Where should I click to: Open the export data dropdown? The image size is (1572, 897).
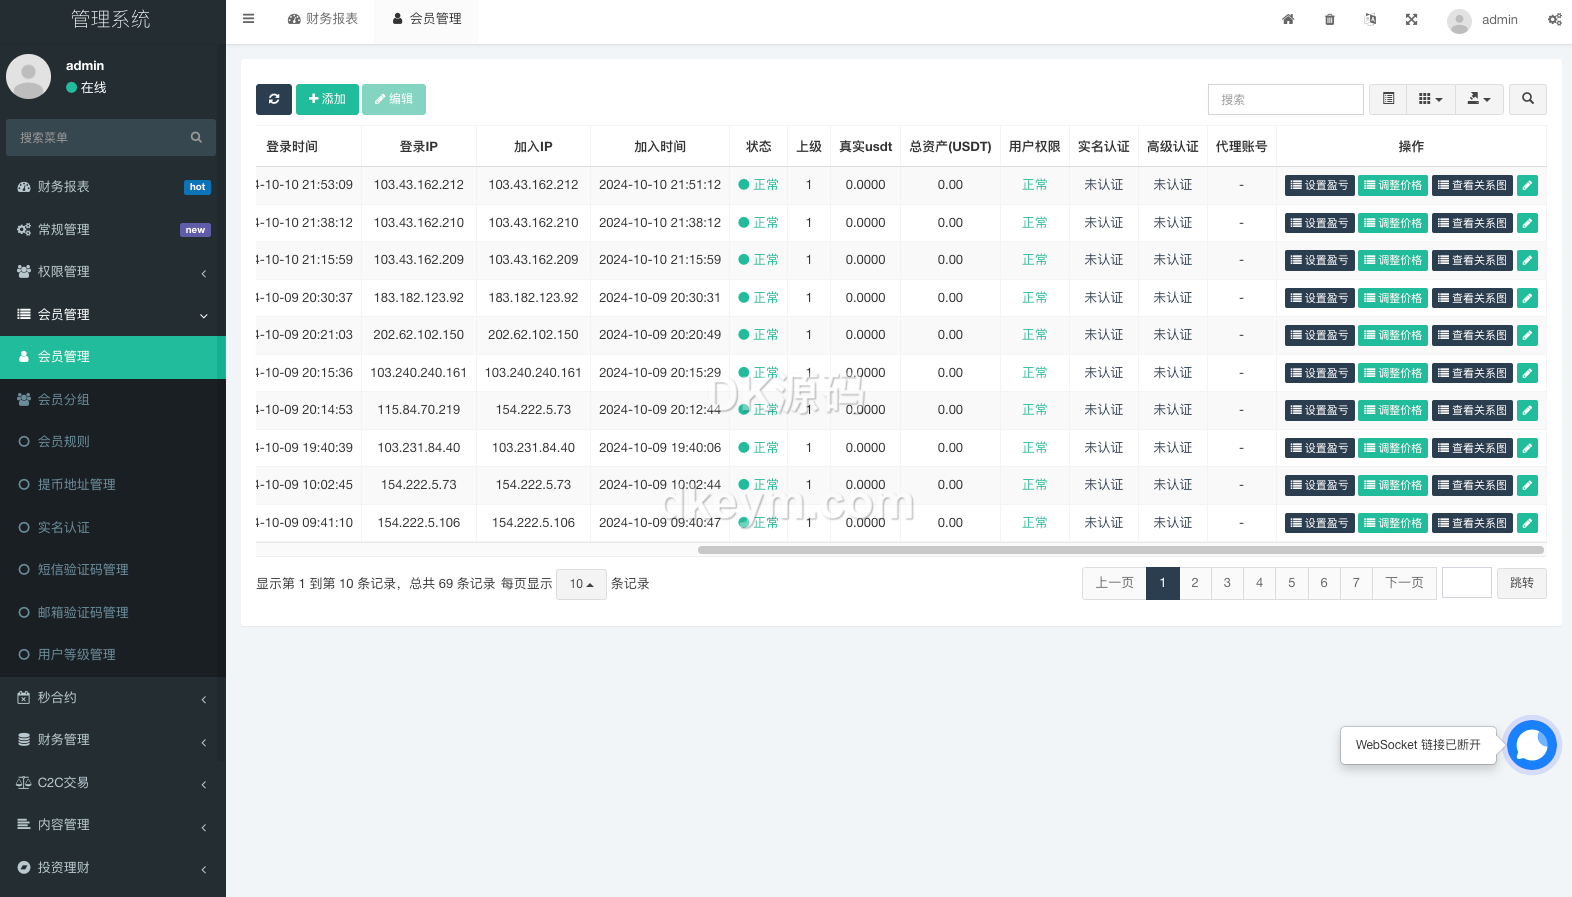pos(1478,99)
